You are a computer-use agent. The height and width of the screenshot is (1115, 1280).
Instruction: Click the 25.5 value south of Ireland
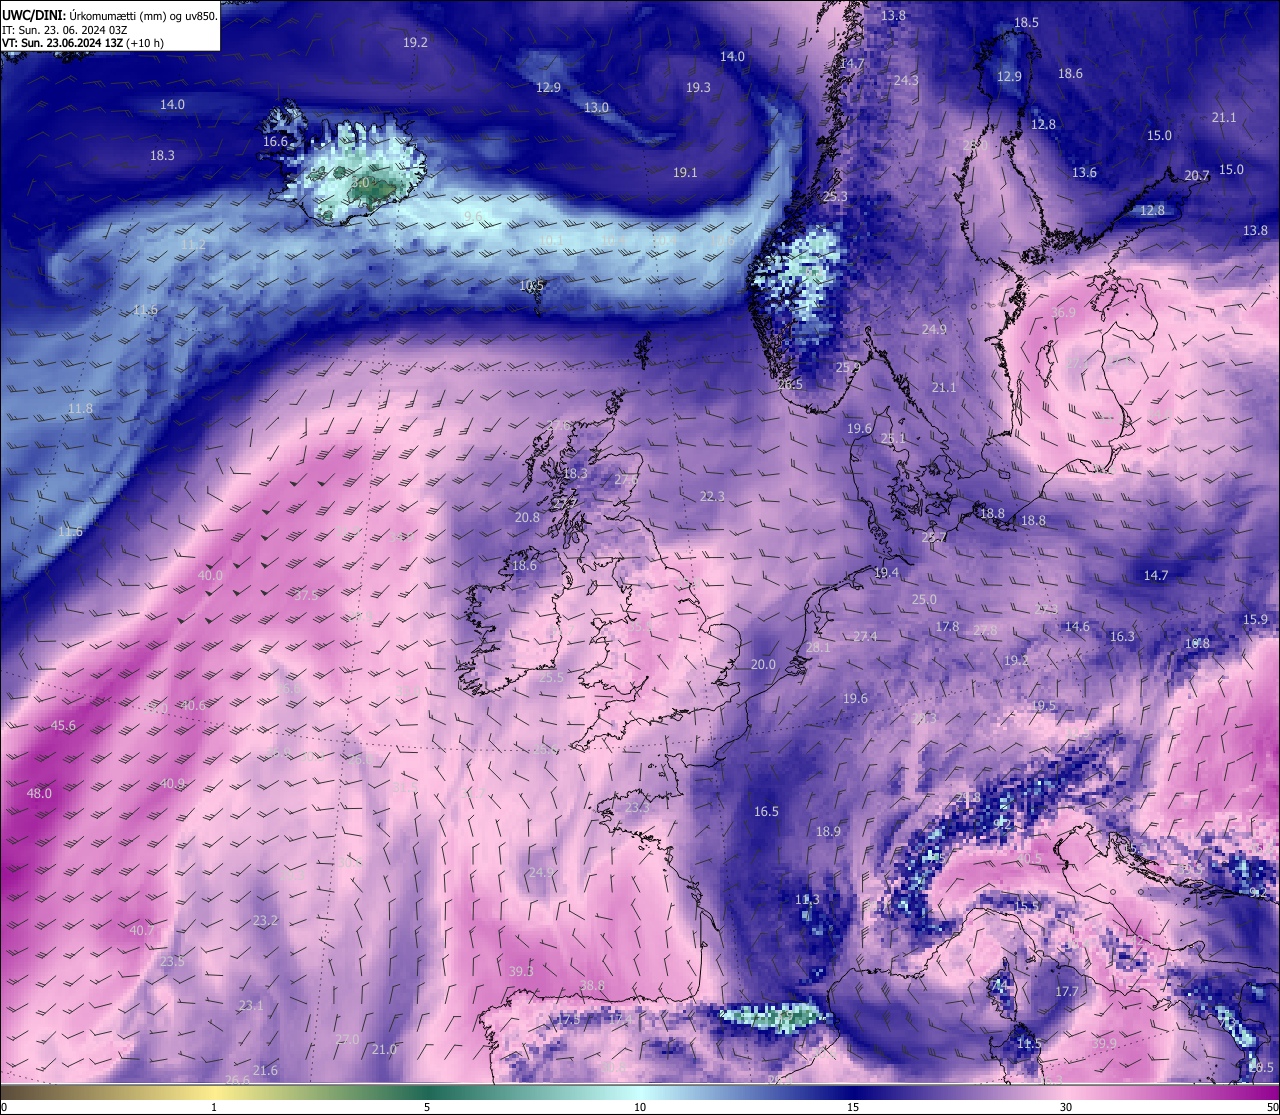pos(551,677)
